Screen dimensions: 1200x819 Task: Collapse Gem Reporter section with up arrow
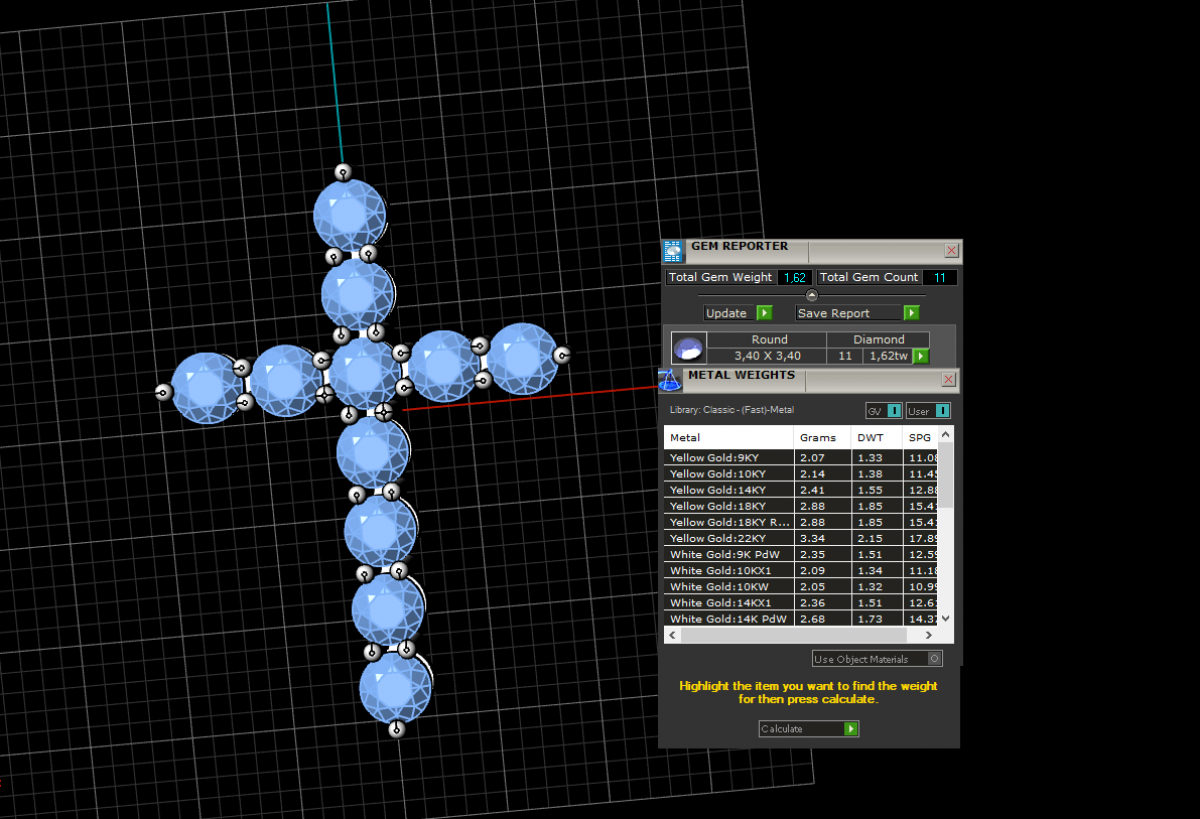[x=811, y=295]
